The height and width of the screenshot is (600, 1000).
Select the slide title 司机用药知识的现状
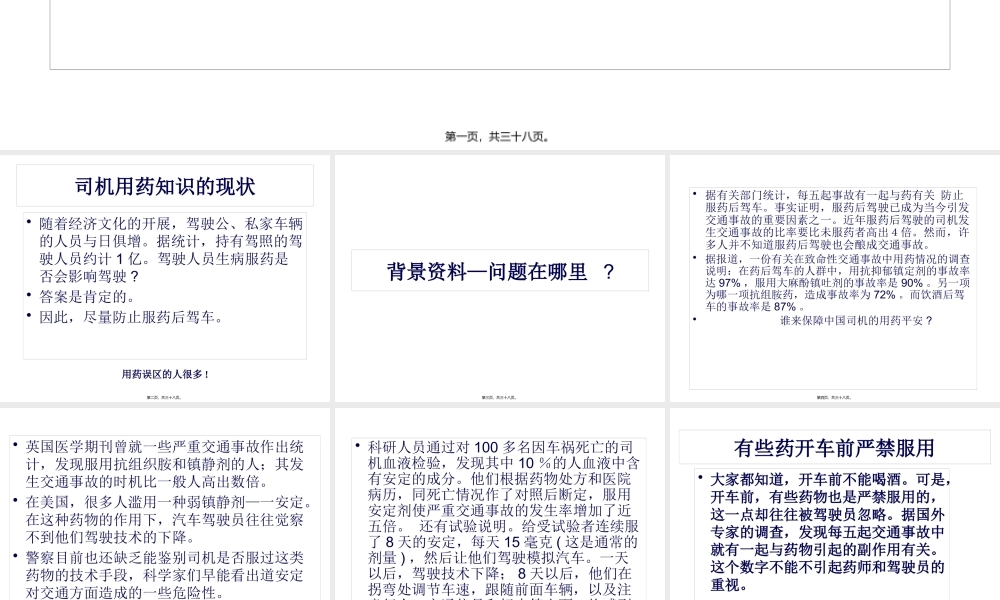(x=164, y=186)
